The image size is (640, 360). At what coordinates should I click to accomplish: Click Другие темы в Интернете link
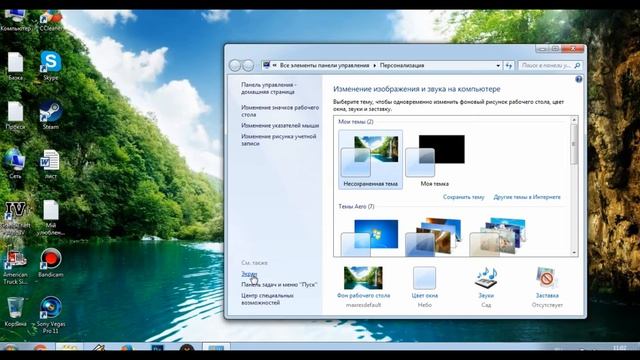pyautogui.click(x=527, y=197)
